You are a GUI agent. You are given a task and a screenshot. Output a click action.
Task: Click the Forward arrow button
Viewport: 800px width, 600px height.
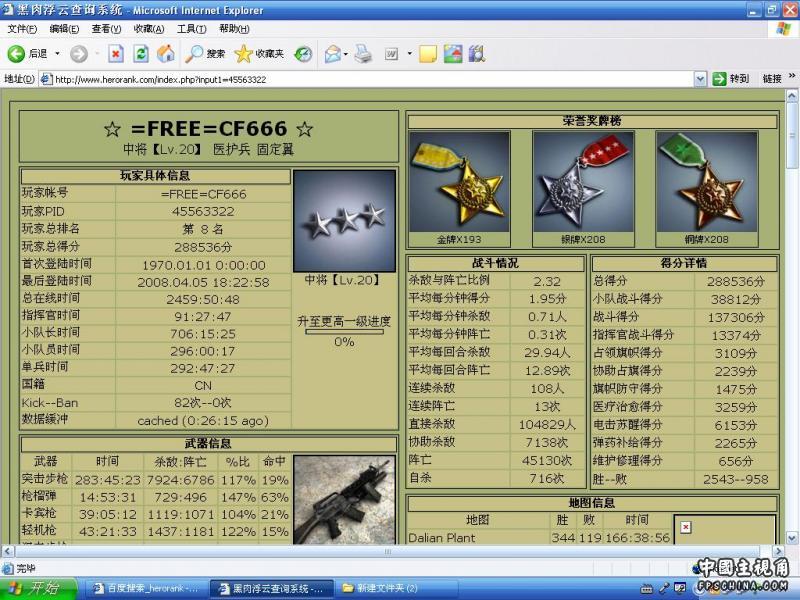click(x=79, y=54)
